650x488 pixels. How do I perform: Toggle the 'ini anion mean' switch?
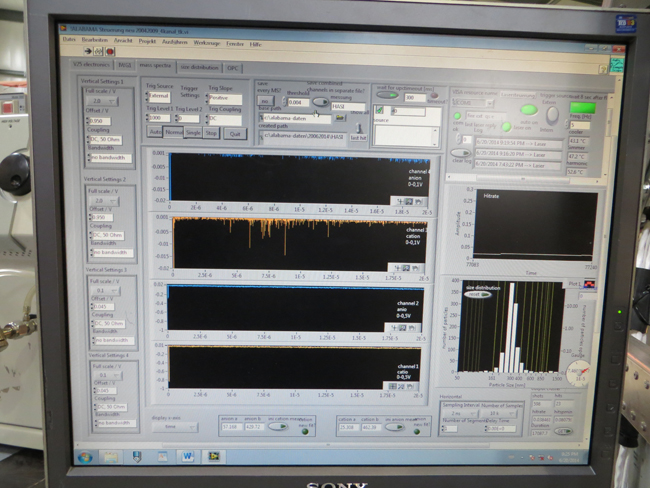tap(395, 427)
